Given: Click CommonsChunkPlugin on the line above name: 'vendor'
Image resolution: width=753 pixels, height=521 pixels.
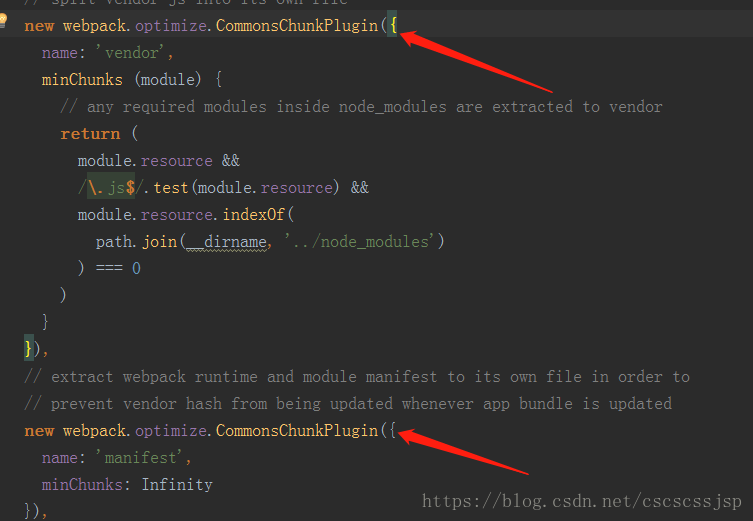Looking at the screenshot, I should click(297, 26).
